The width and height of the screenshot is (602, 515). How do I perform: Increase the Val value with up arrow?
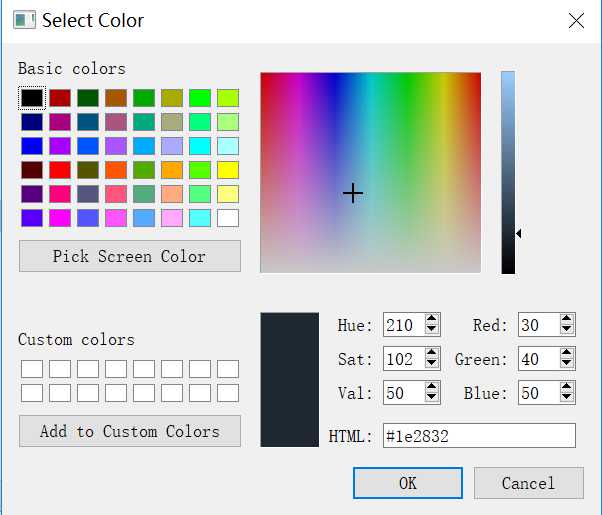[432, 387]
